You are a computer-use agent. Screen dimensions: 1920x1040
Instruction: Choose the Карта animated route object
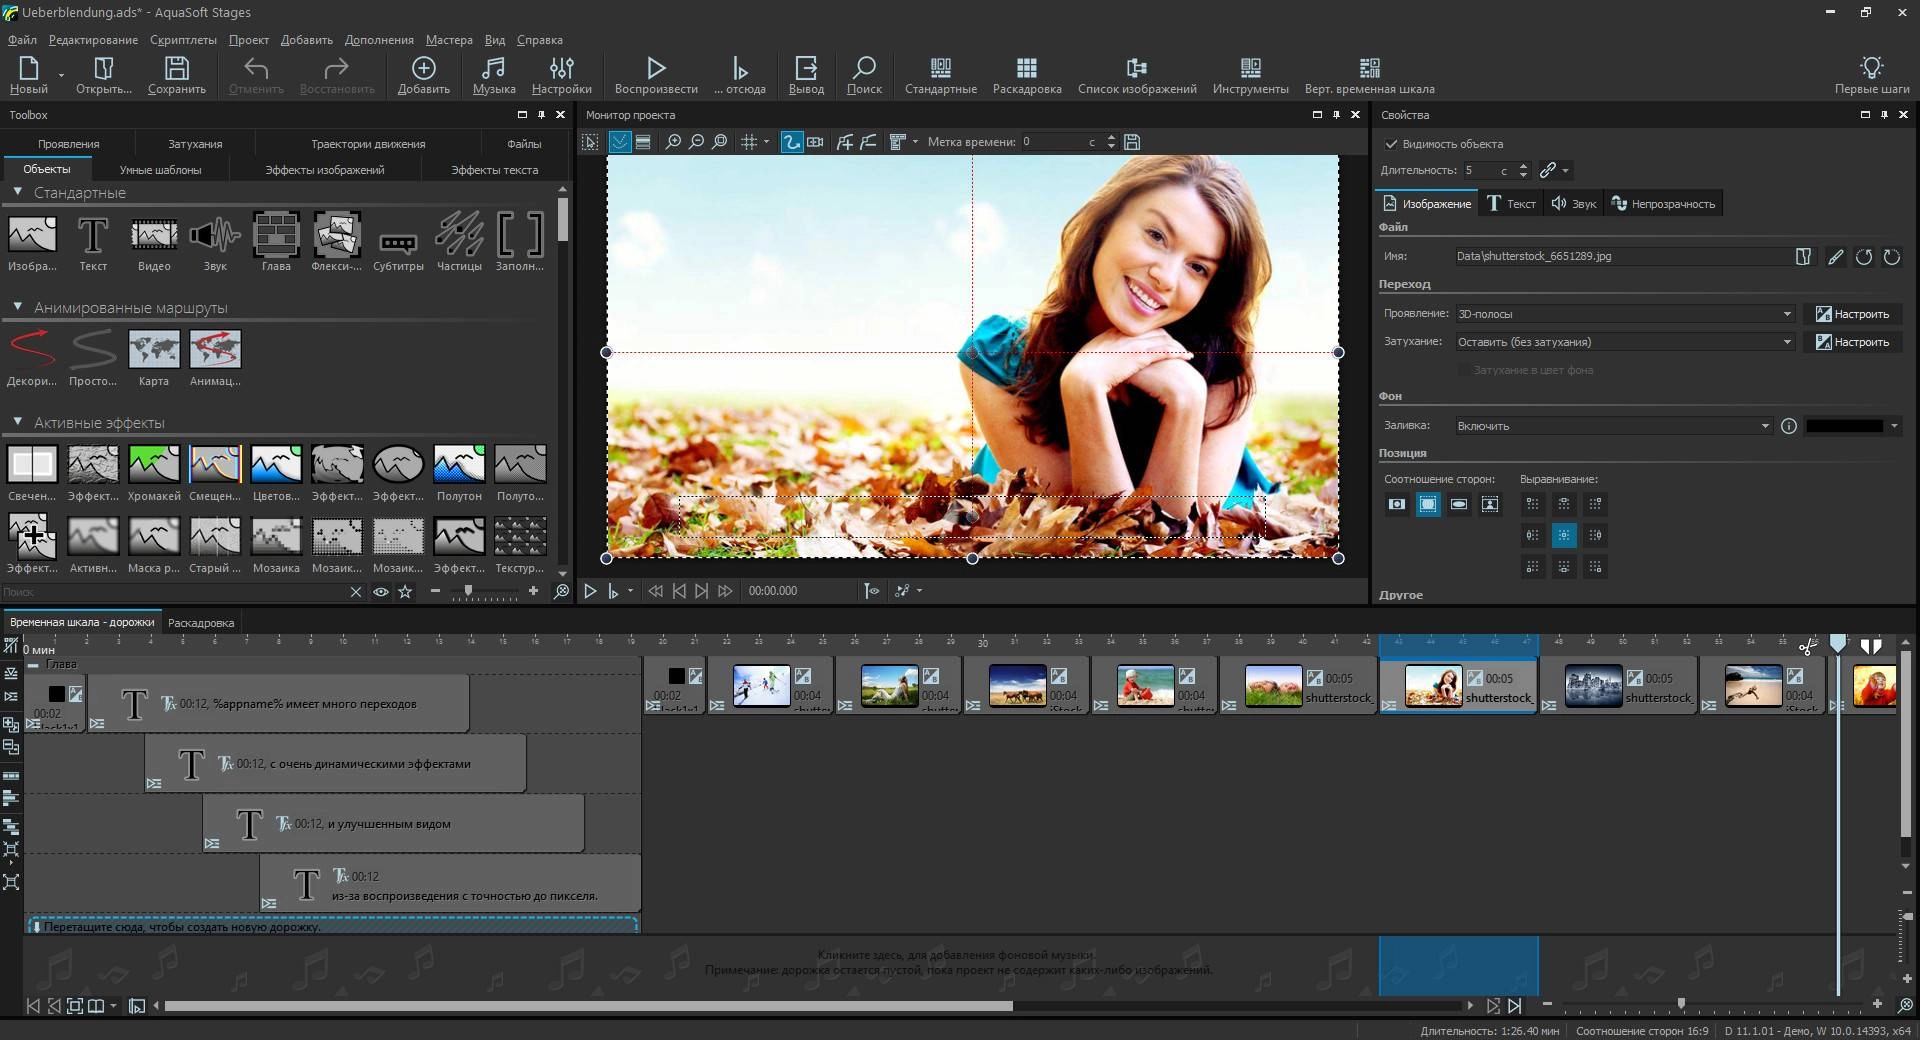click(154, 358)
